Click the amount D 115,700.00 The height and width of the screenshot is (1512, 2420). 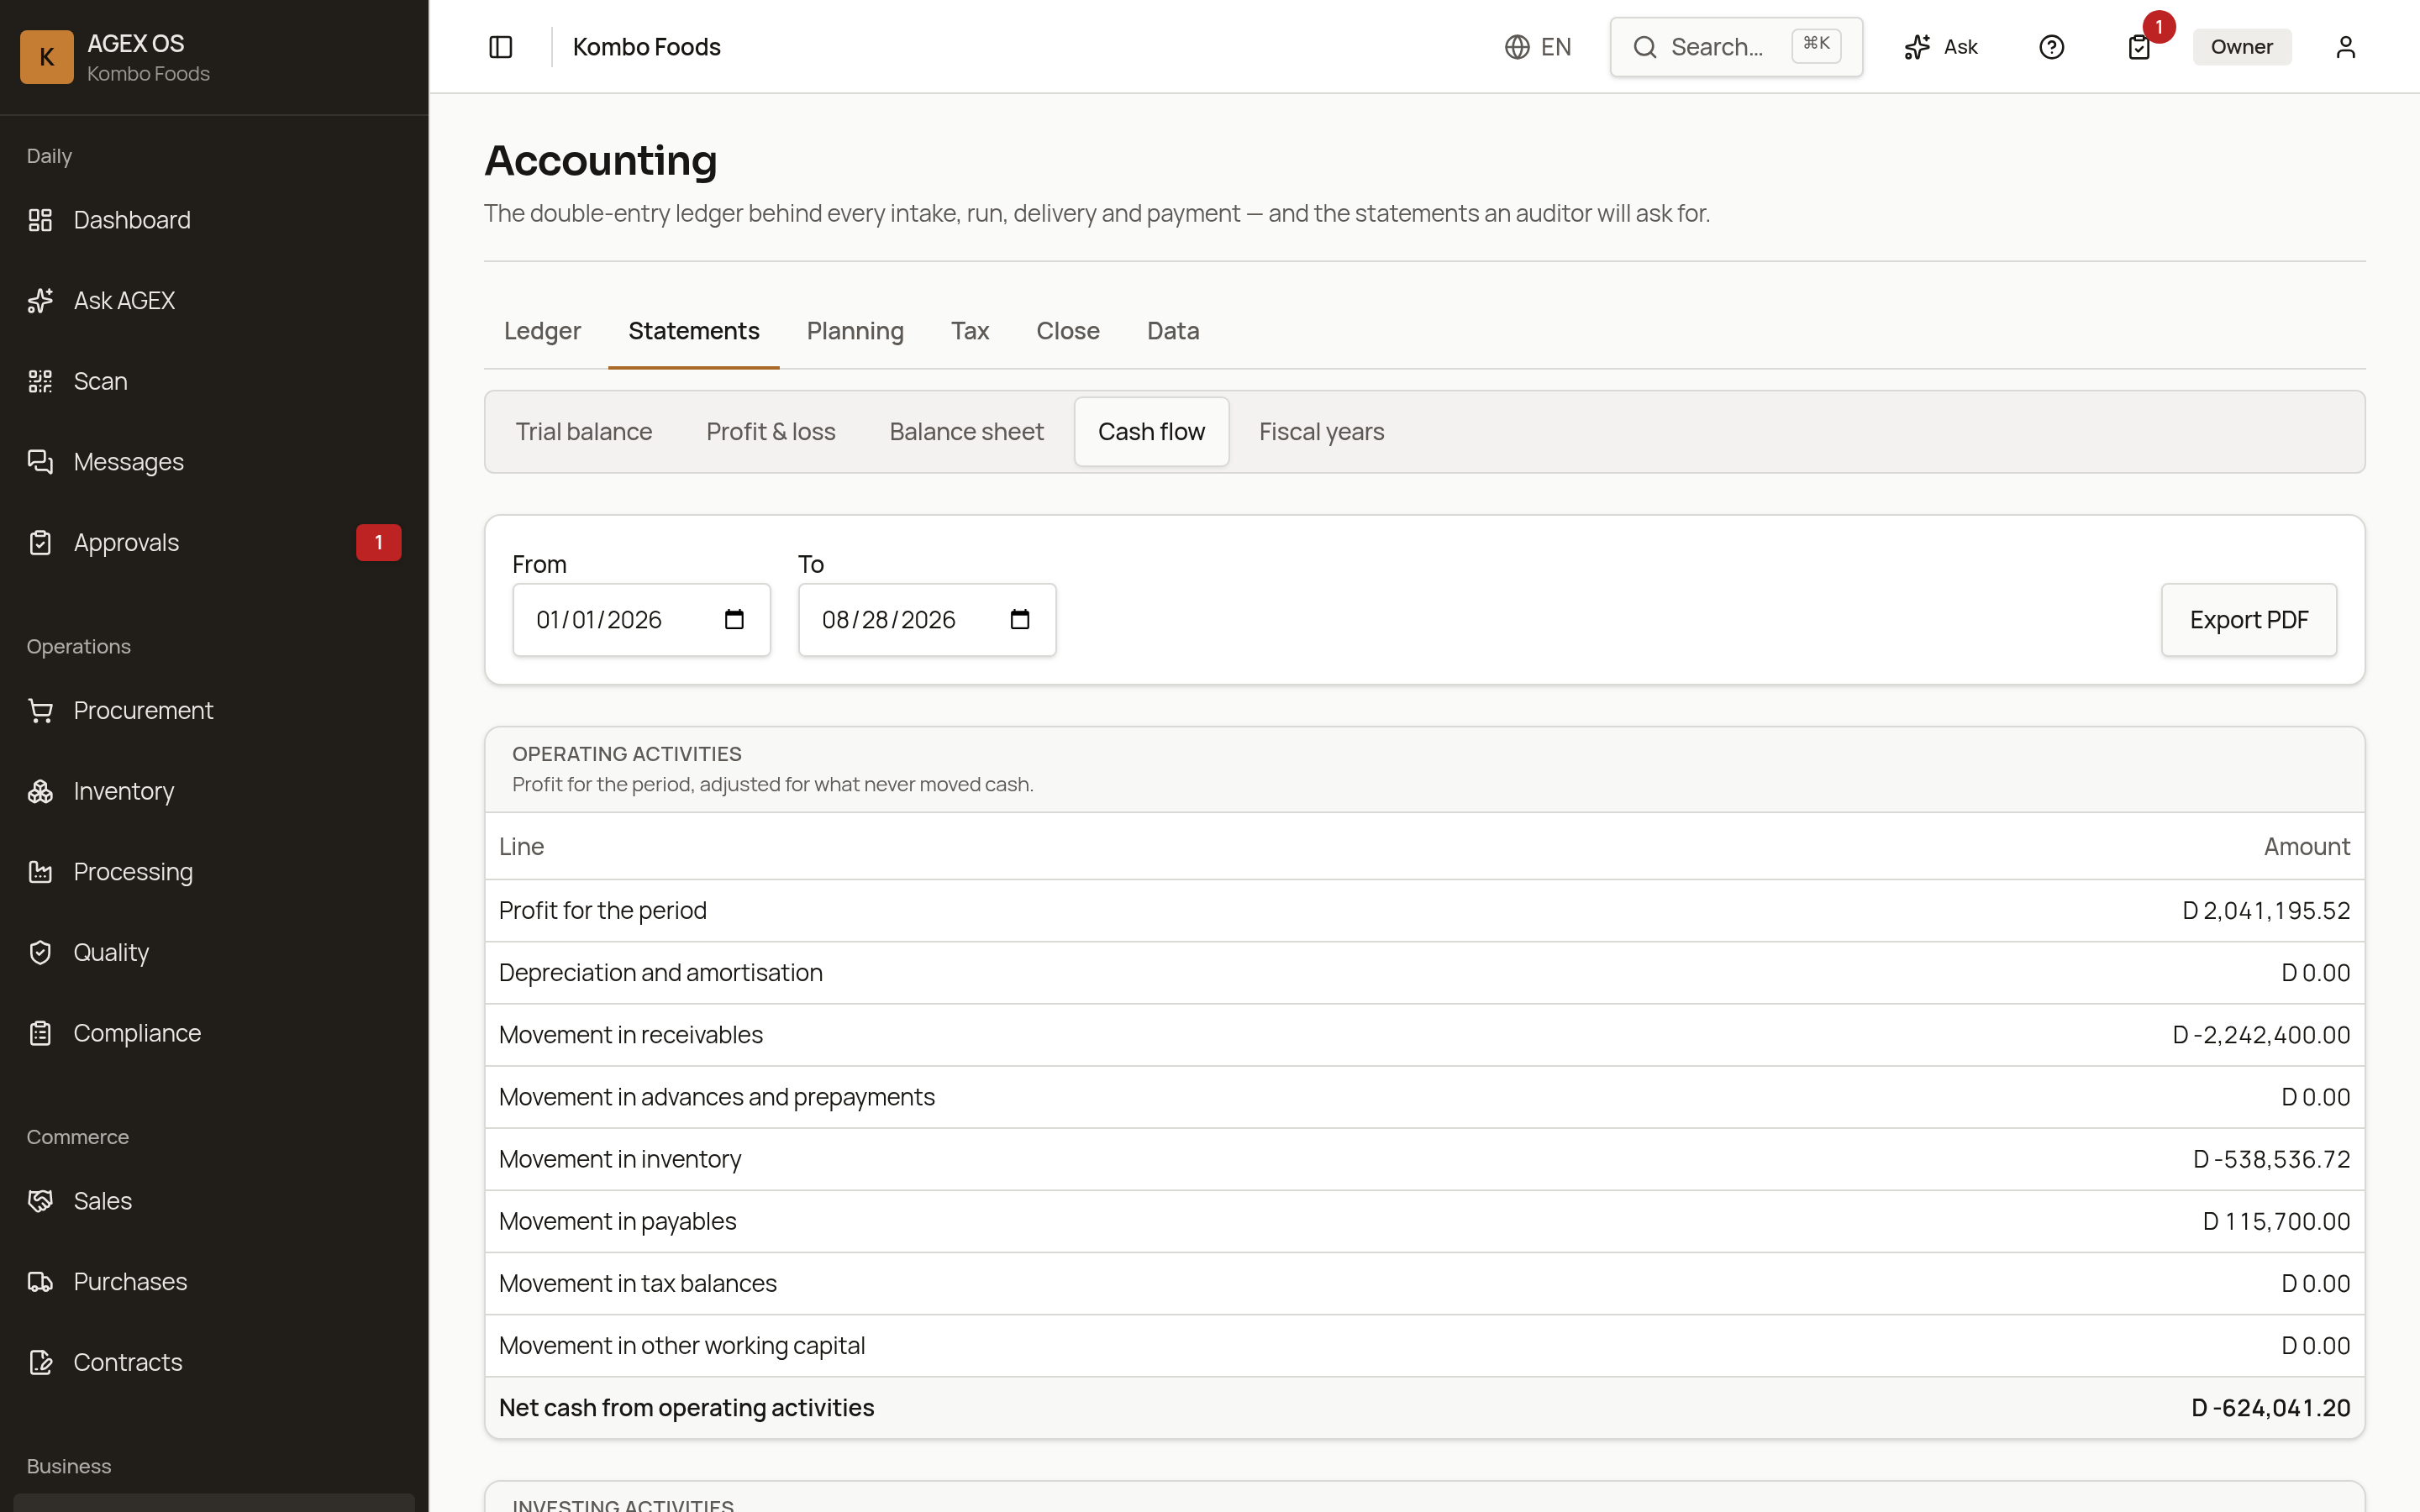(x=2276, y=1221)
